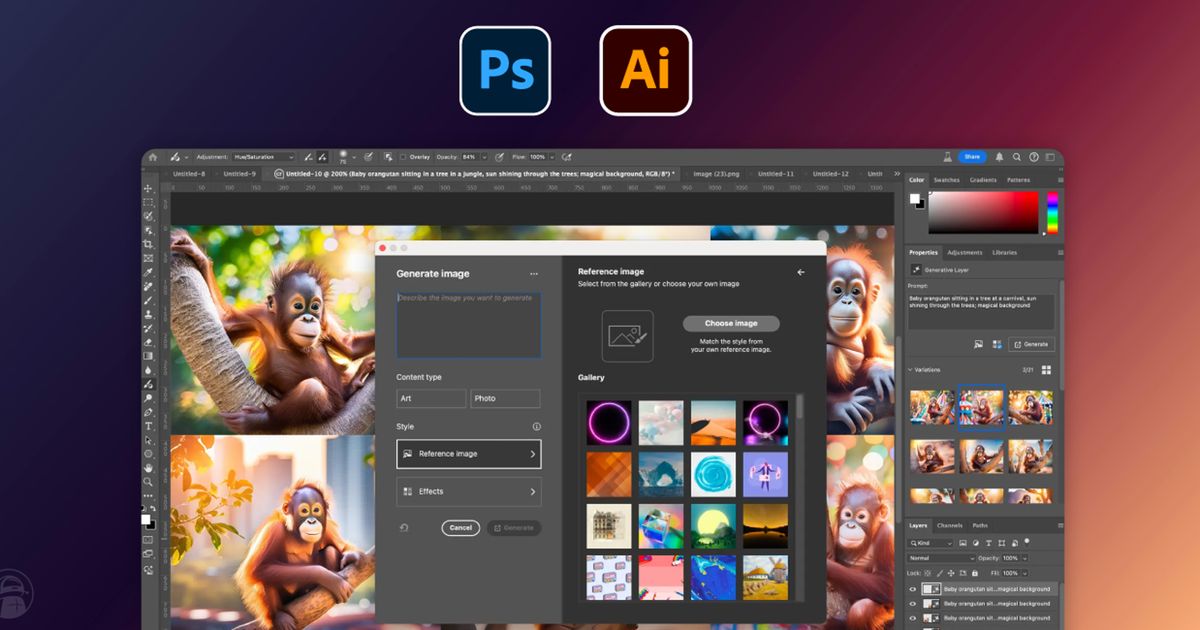1200x630 pixels.
Task: Open the workspace layout switcher icon
Action: tap(1050, 157)
